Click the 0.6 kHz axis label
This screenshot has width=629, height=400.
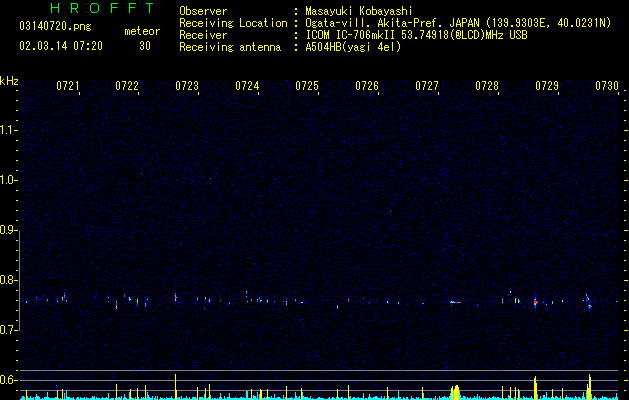[9, 380]
